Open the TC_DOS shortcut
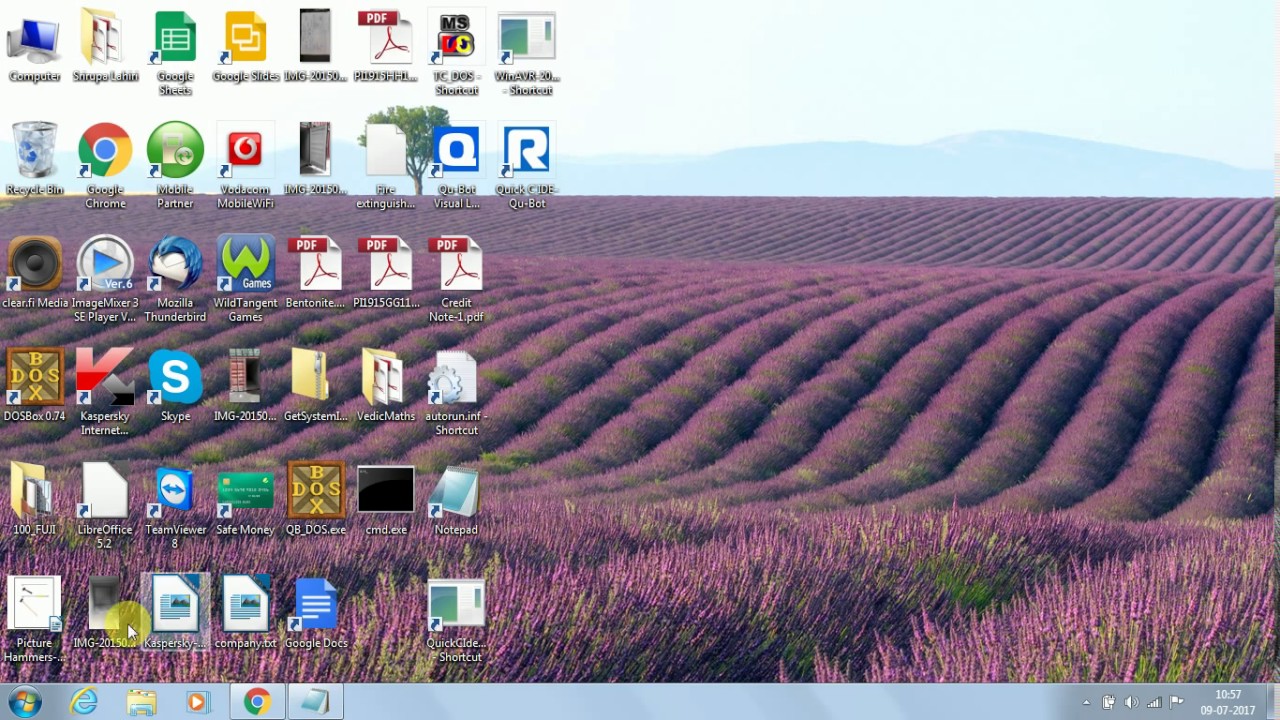This screenshot has width=1280, height=720. tap(456, 53)
